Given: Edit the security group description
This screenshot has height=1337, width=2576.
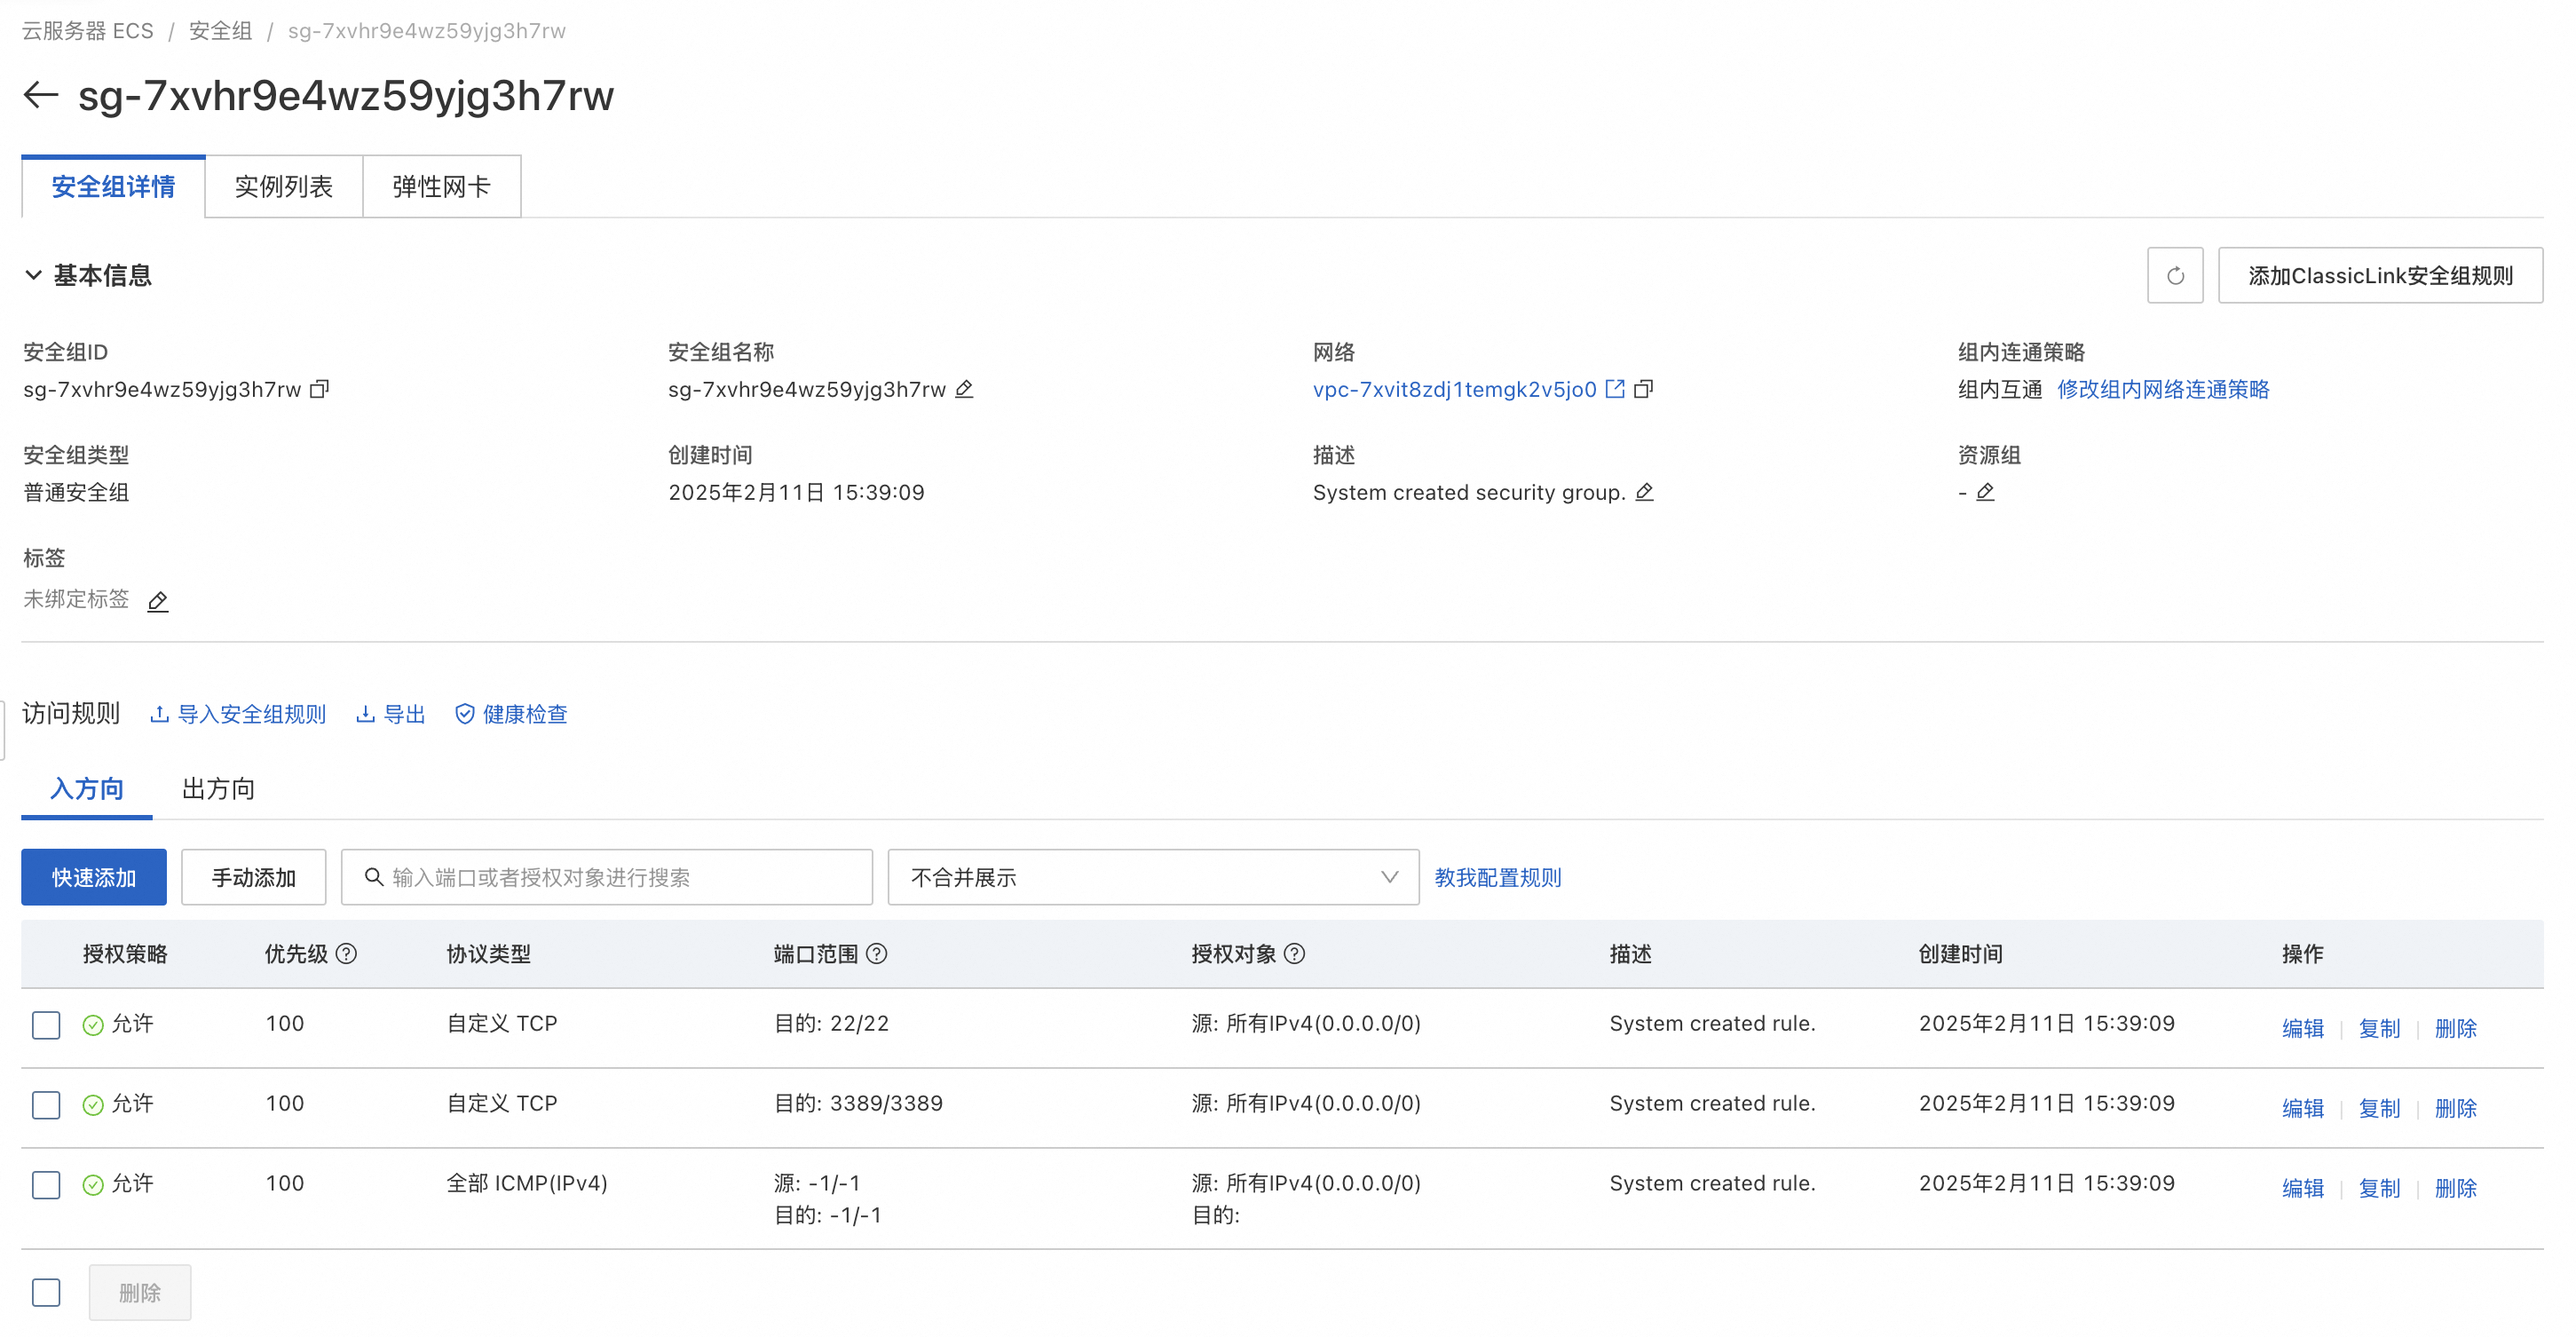Looking at the screenshot, I should (1644, 492).
